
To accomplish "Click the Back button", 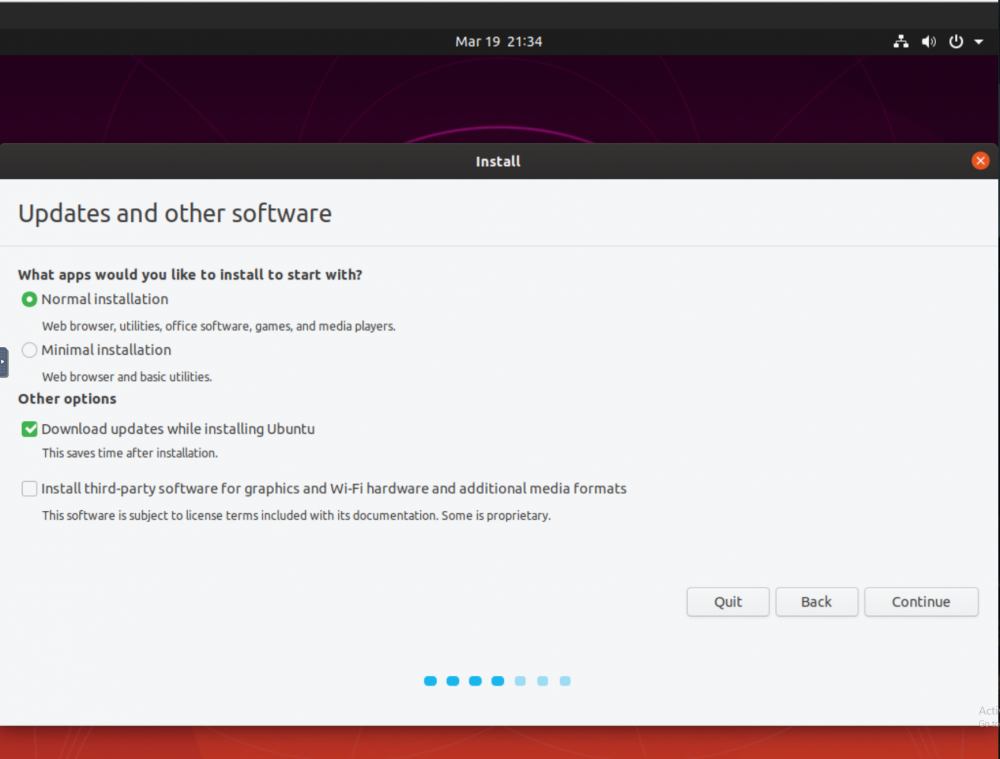I will tap(816, 601).
